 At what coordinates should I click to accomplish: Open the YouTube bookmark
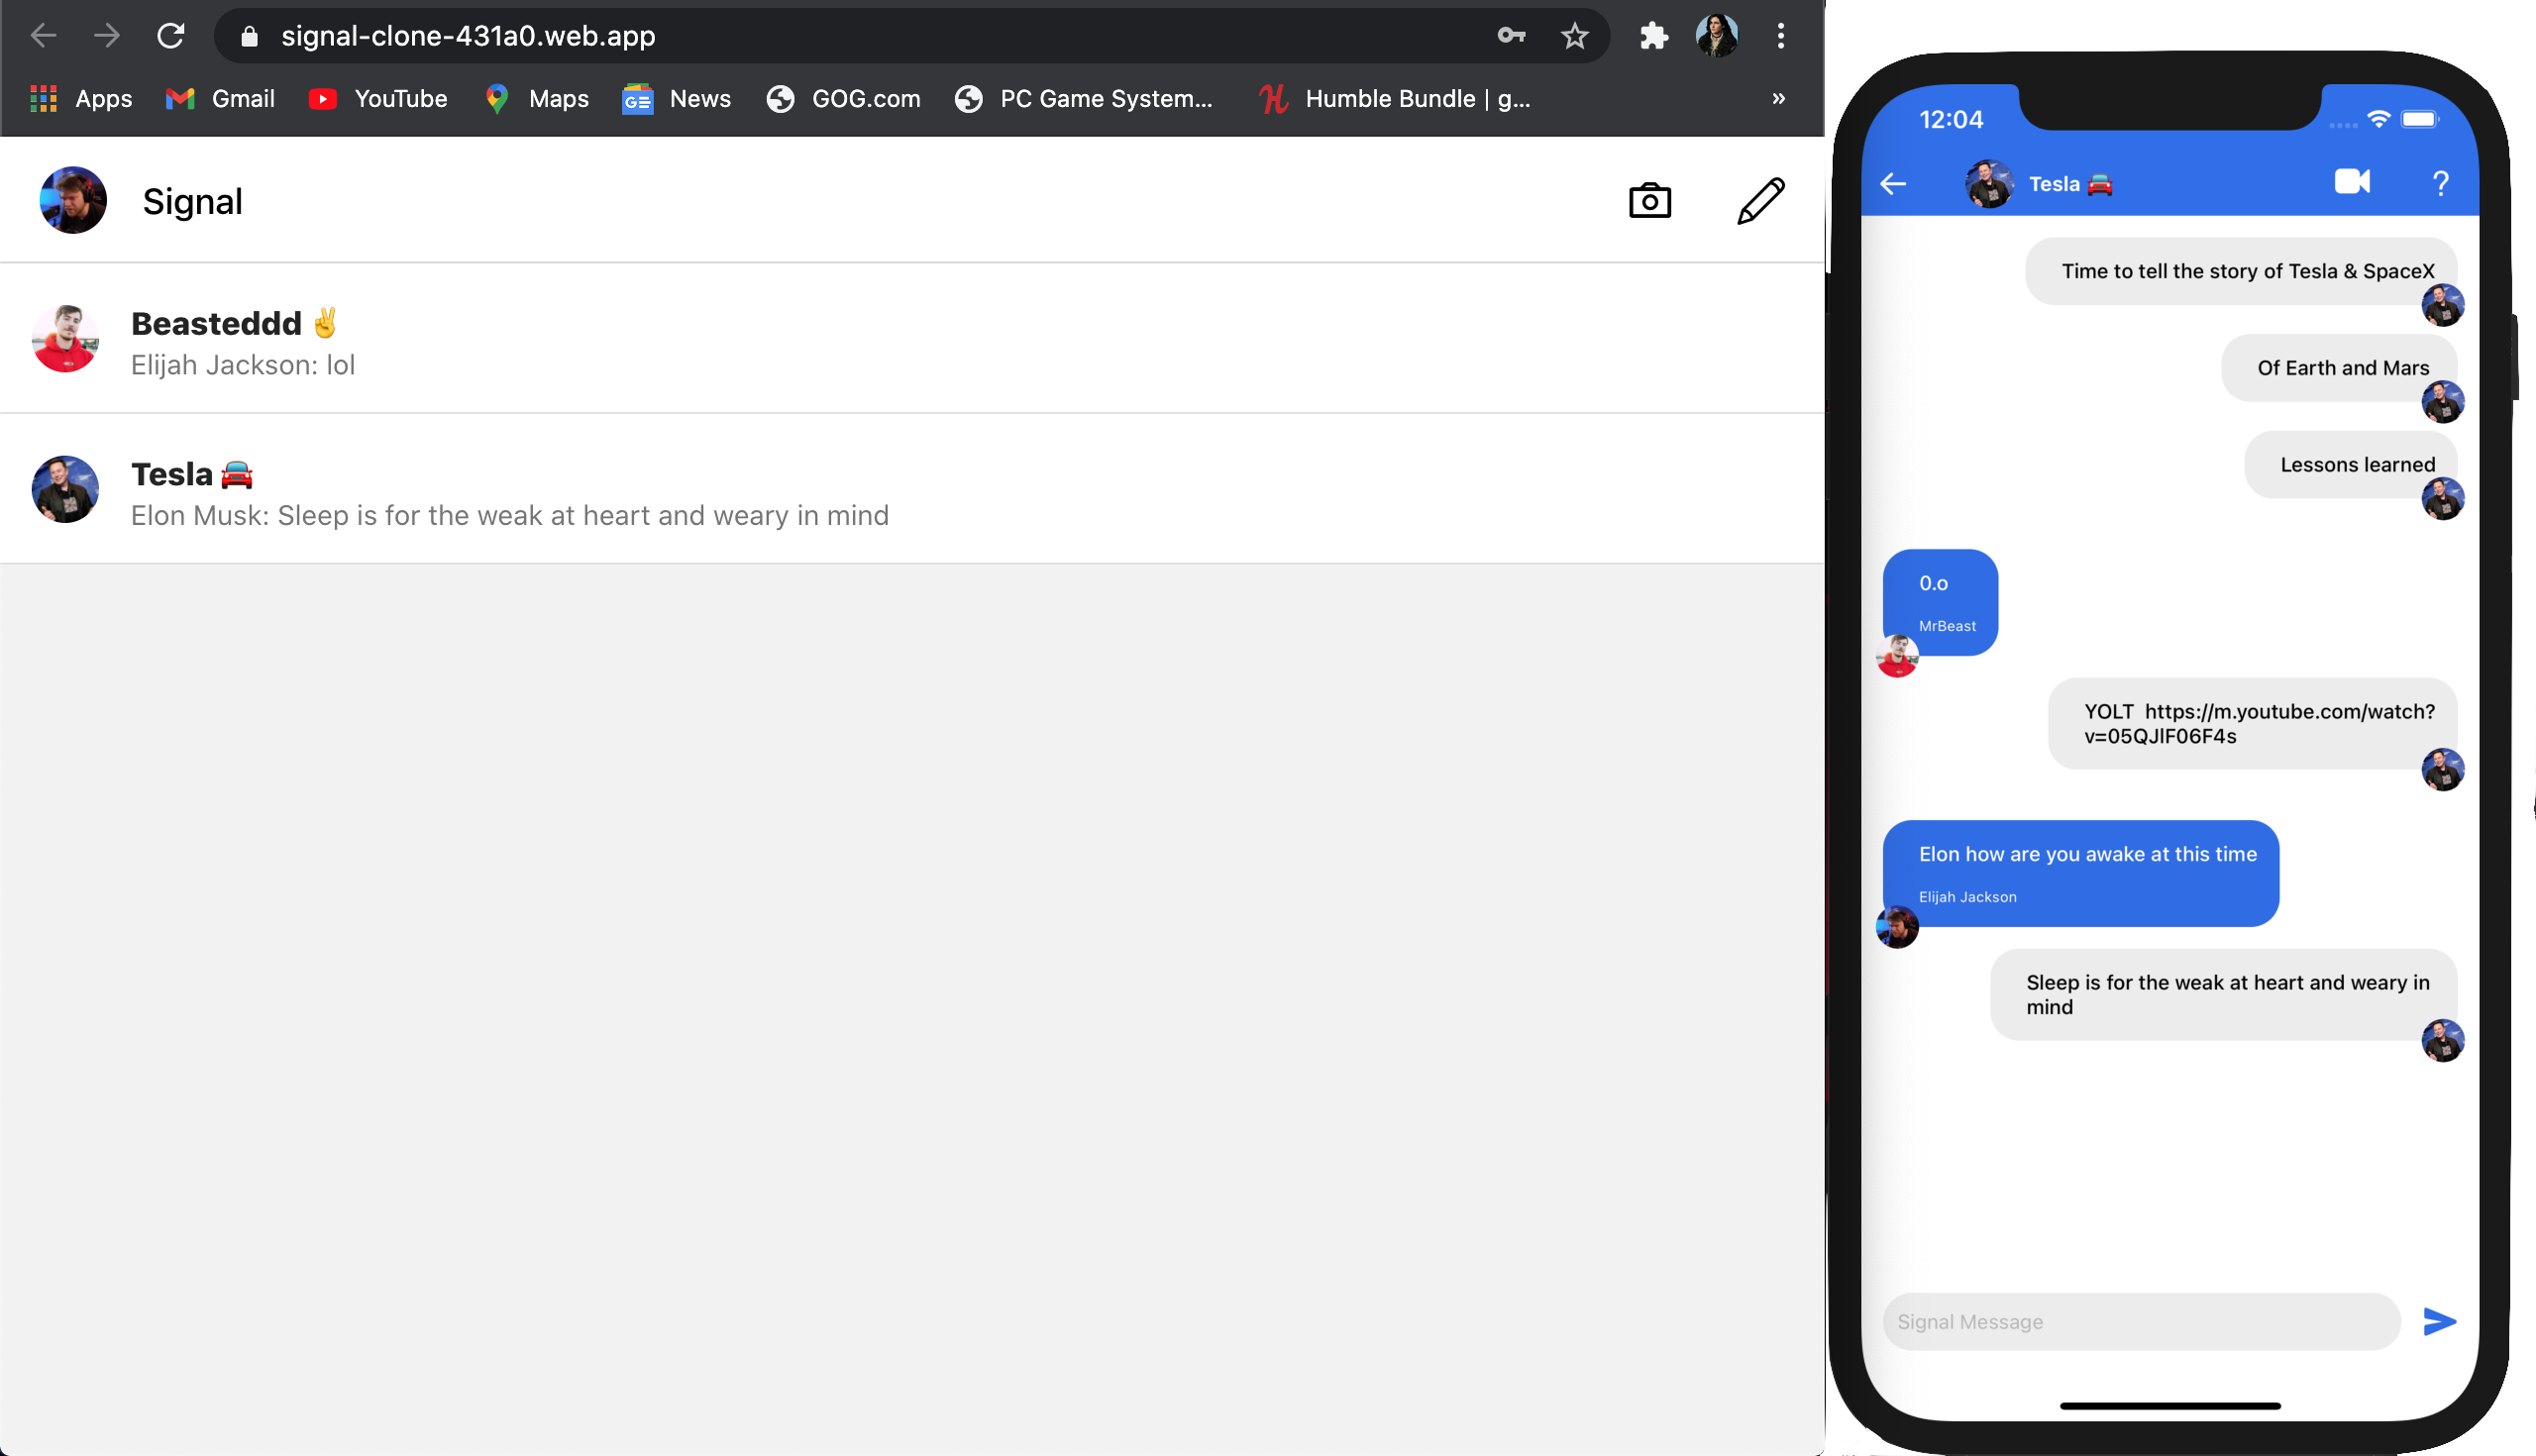tap(378, 98)
